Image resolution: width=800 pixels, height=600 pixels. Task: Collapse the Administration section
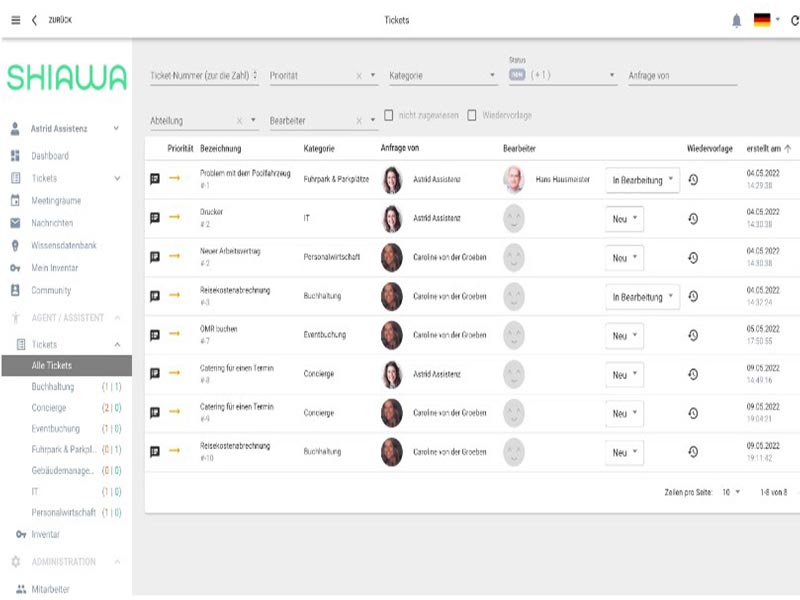pyautogui.click(x=117, y=562)
